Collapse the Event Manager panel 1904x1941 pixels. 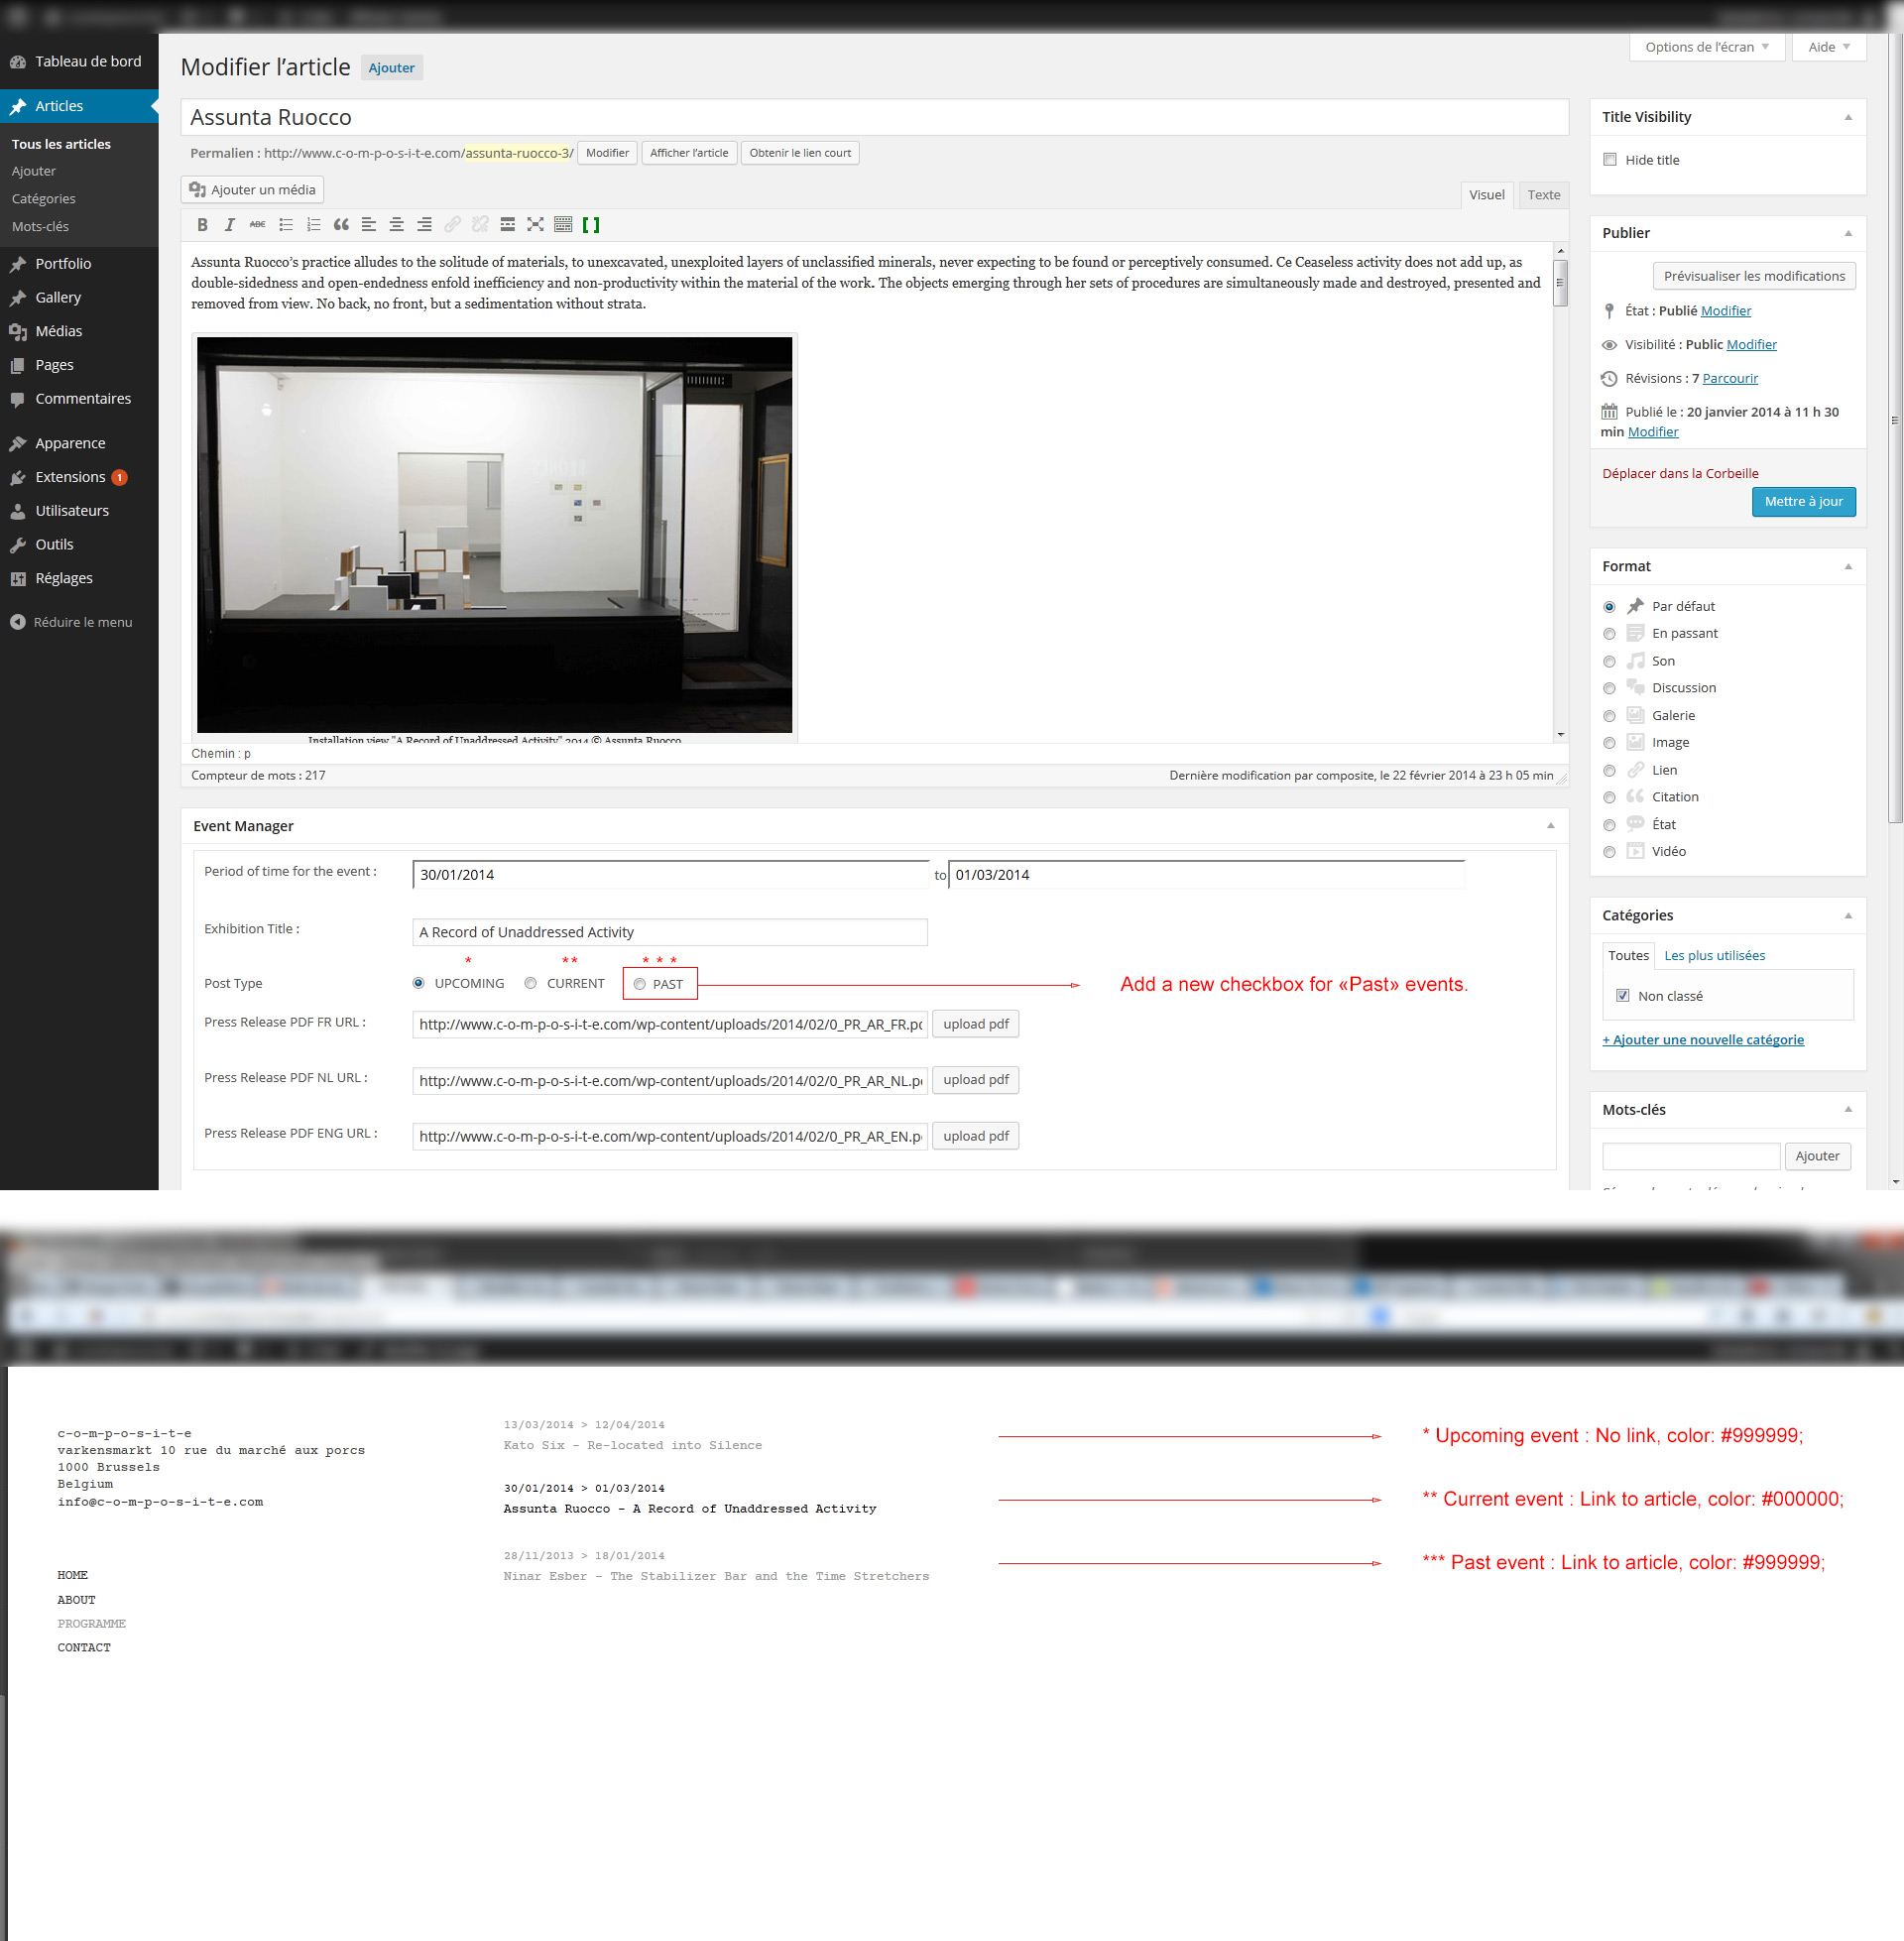1551,825
